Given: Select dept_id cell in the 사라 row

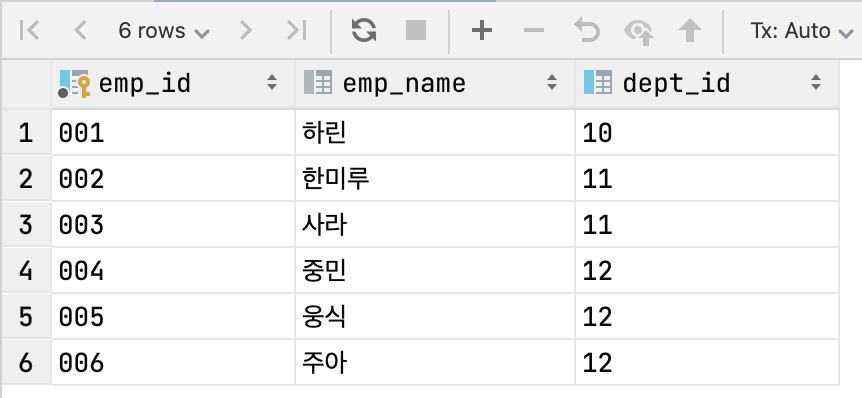Looking at the screenshot, I should (x=707, y=225).
